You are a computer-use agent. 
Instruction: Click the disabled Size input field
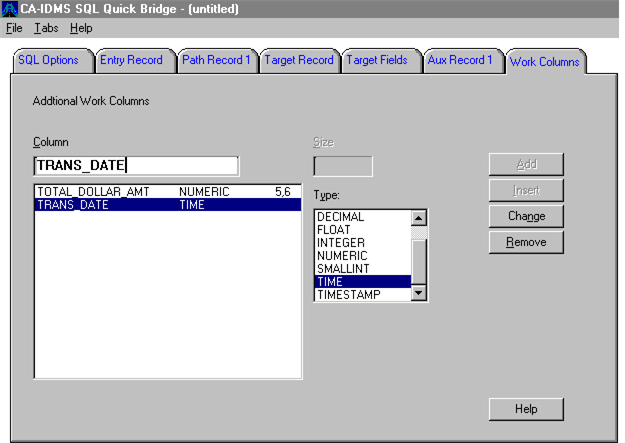[x=343, y=166]
